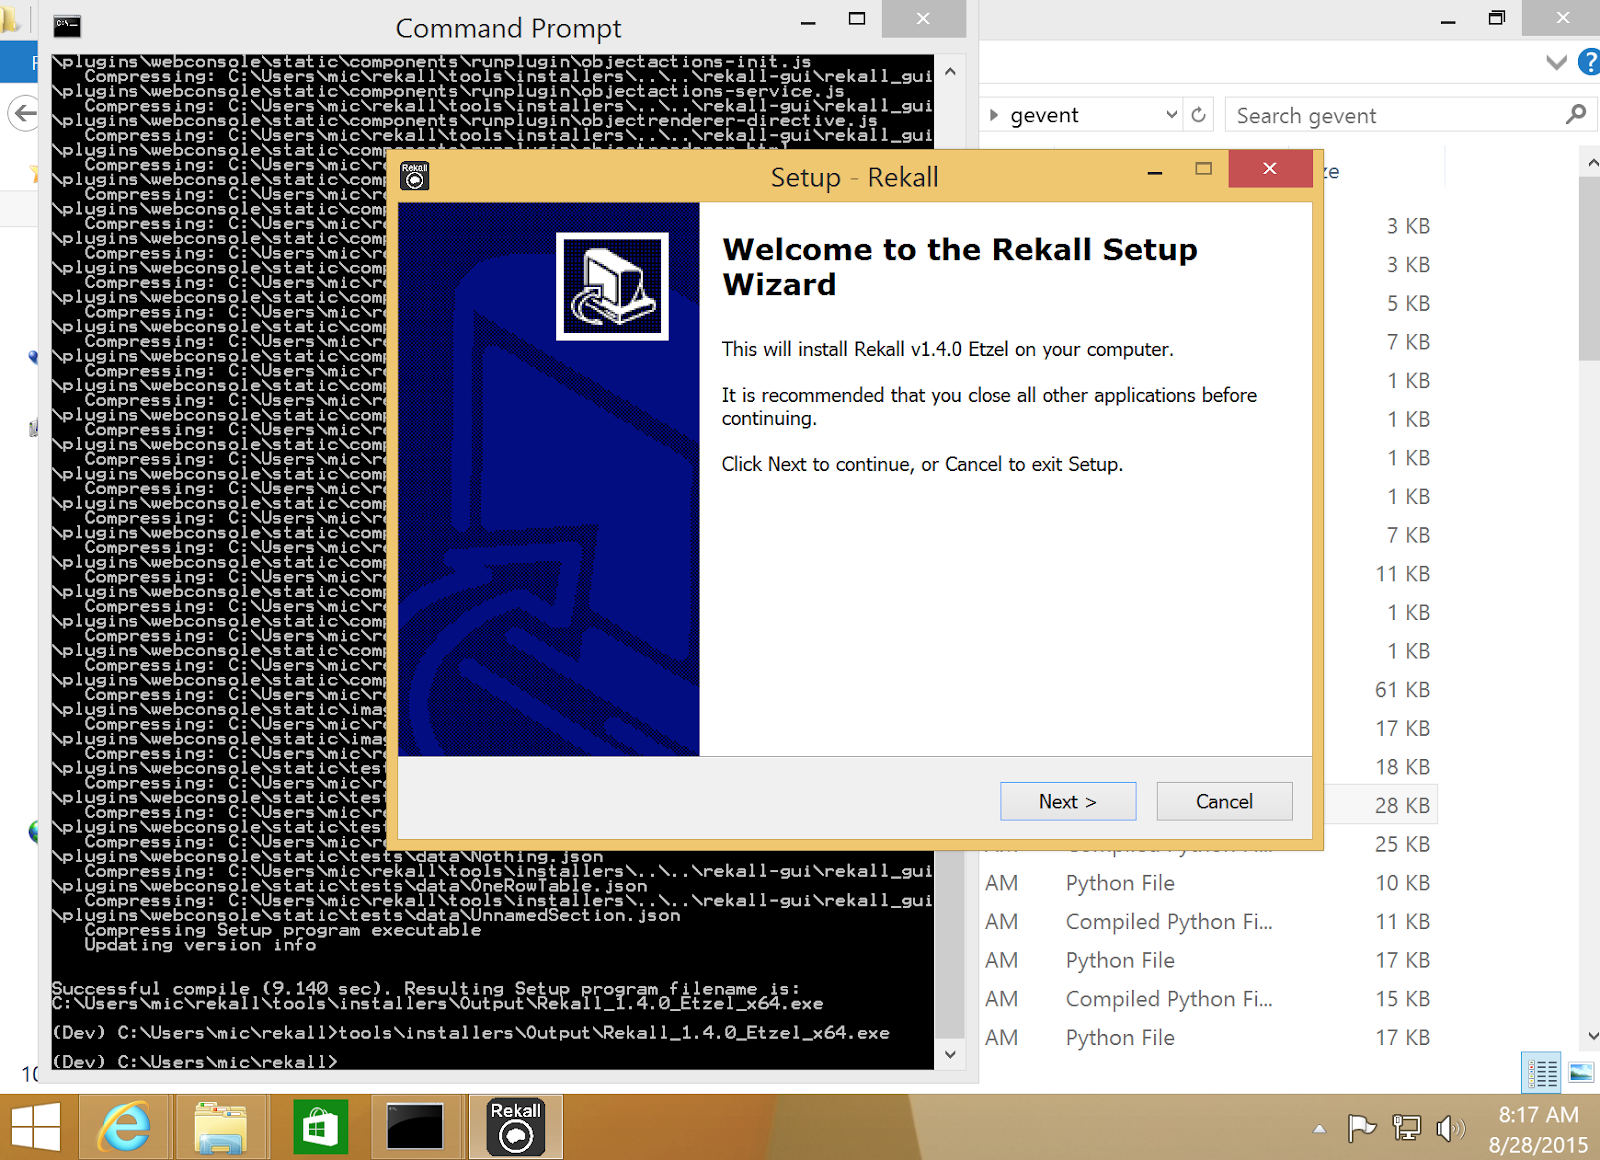Click the gevent breadcrumb in address bar
The height and width of the screenshot is (1160, 1600).
pyautogui.click(x=1044, y=115)
